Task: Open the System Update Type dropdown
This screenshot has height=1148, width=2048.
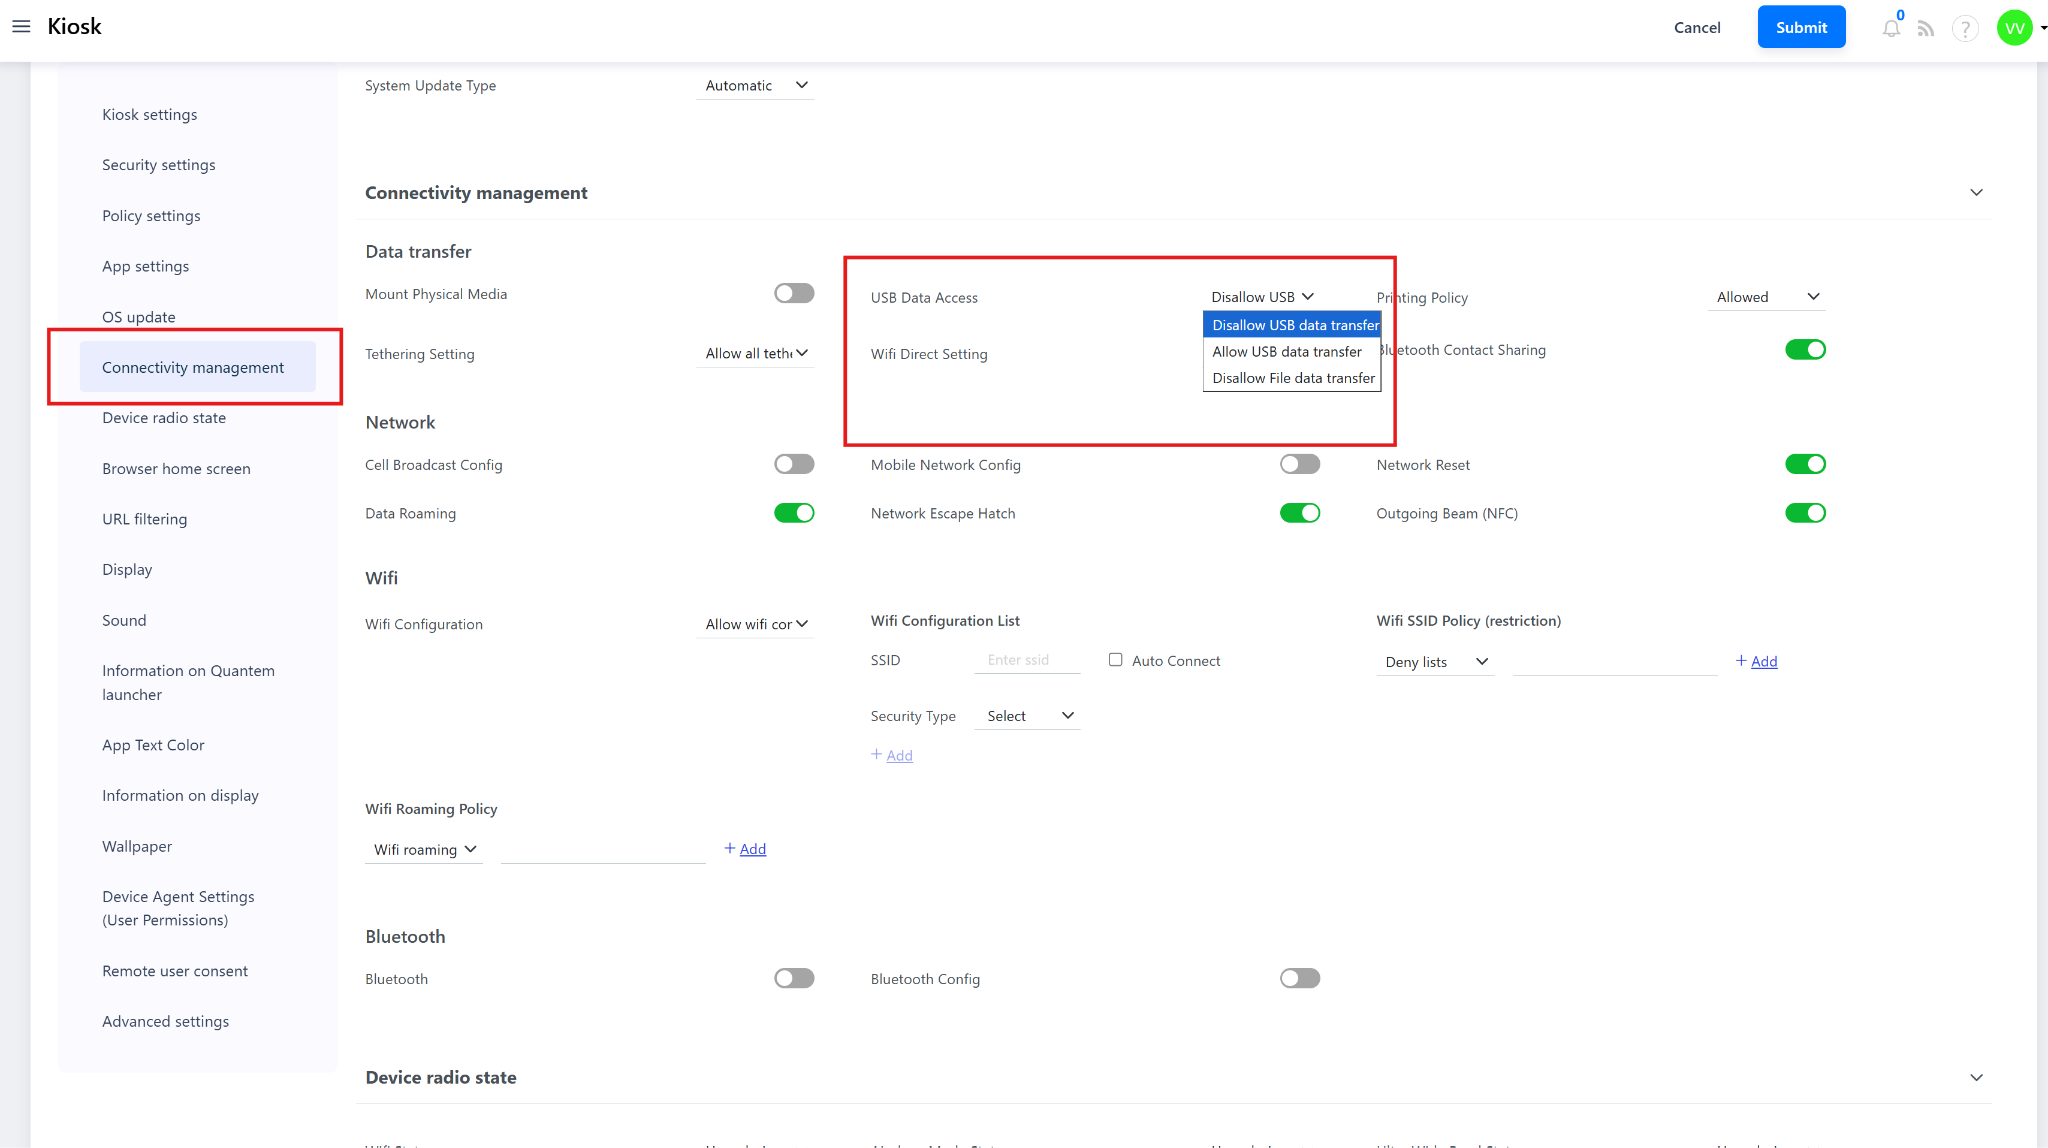Action: 756,86
